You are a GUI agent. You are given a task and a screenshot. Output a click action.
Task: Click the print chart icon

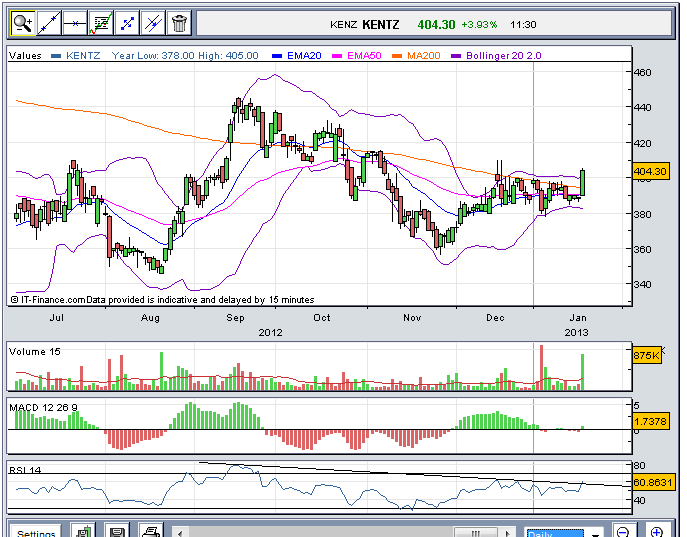click(150, 531)
